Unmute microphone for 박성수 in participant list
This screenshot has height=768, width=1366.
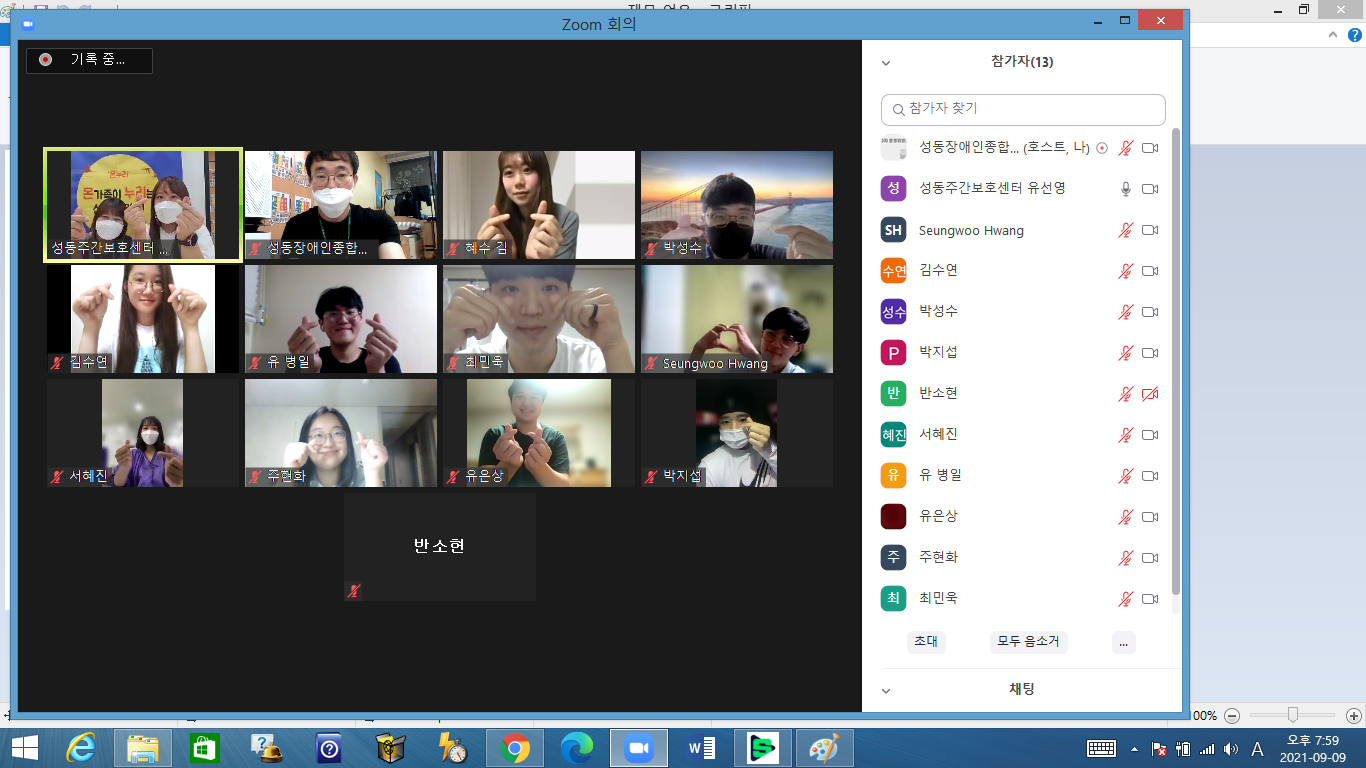tap(1126, 312)
